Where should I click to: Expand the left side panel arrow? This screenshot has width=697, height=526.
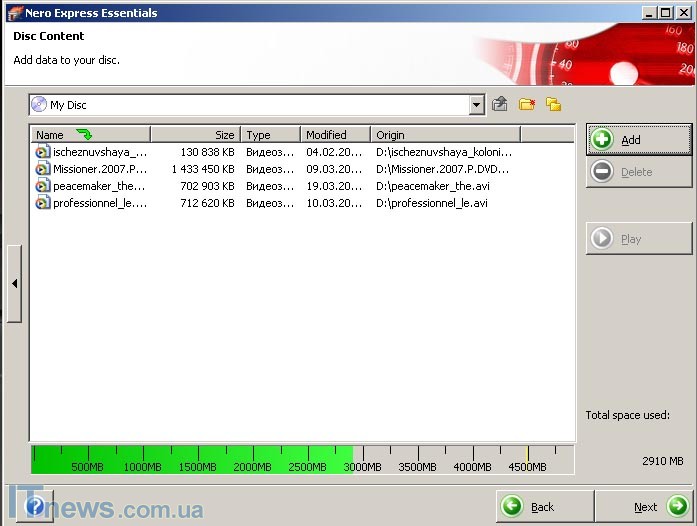(14, 284)
